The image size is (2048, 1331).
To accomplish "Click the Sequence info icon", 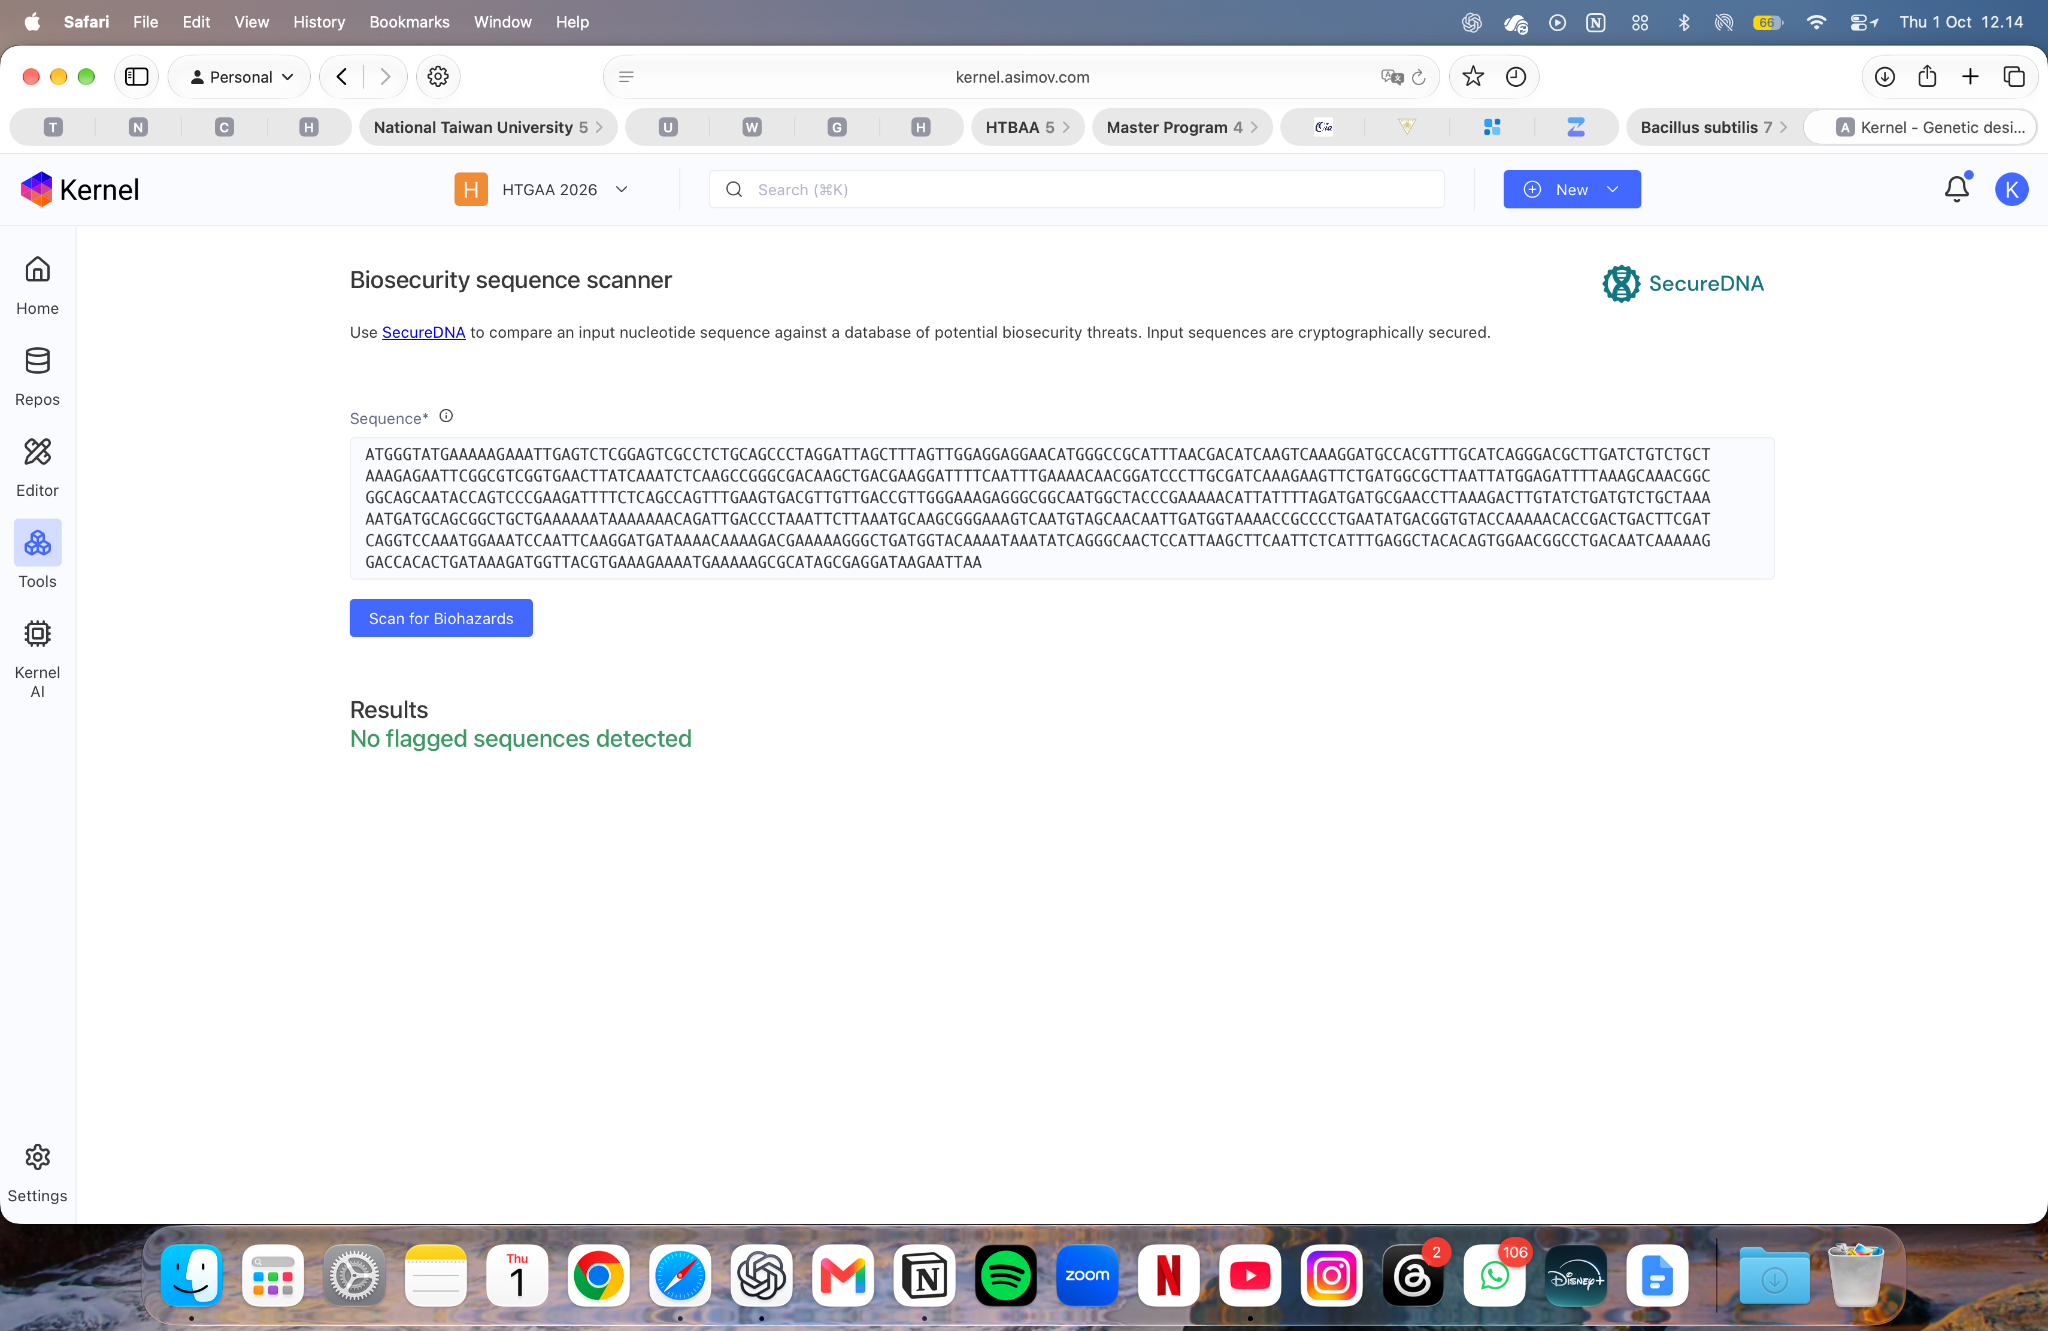I will [x=446, y=416].
